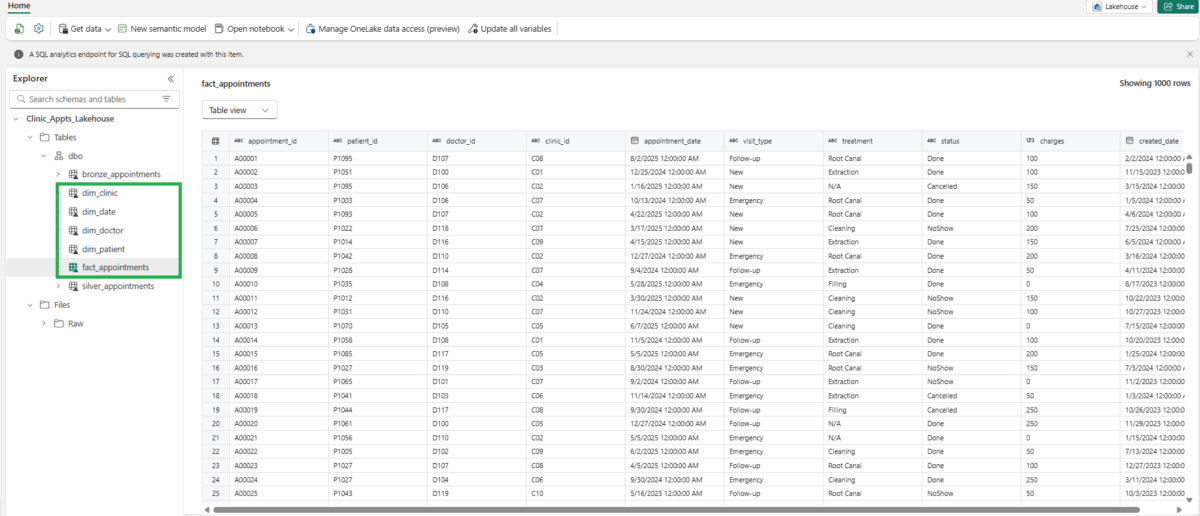
Task: Open the Table view dropdown
Action: point(239,110)
